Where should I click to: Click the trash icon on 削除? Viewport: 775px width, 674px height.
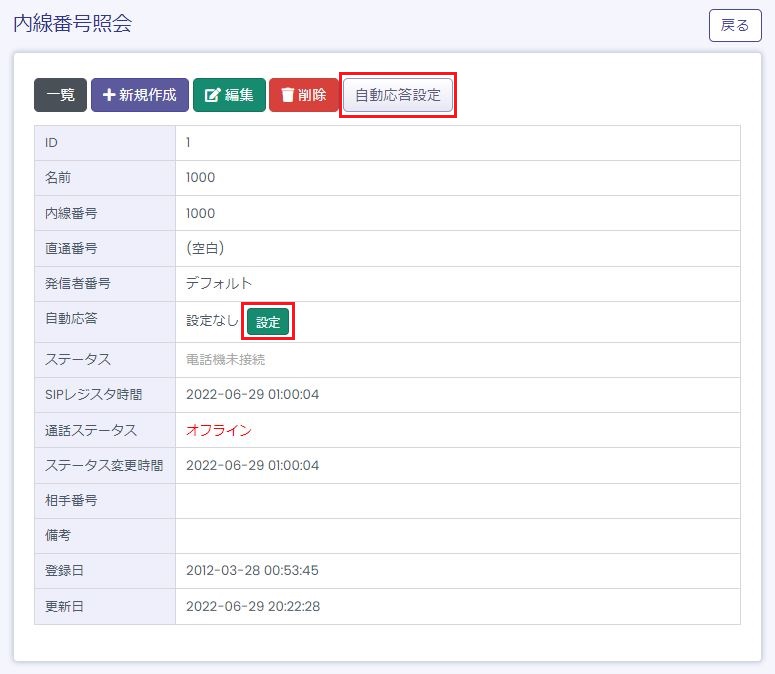click(x=287, y=95)
